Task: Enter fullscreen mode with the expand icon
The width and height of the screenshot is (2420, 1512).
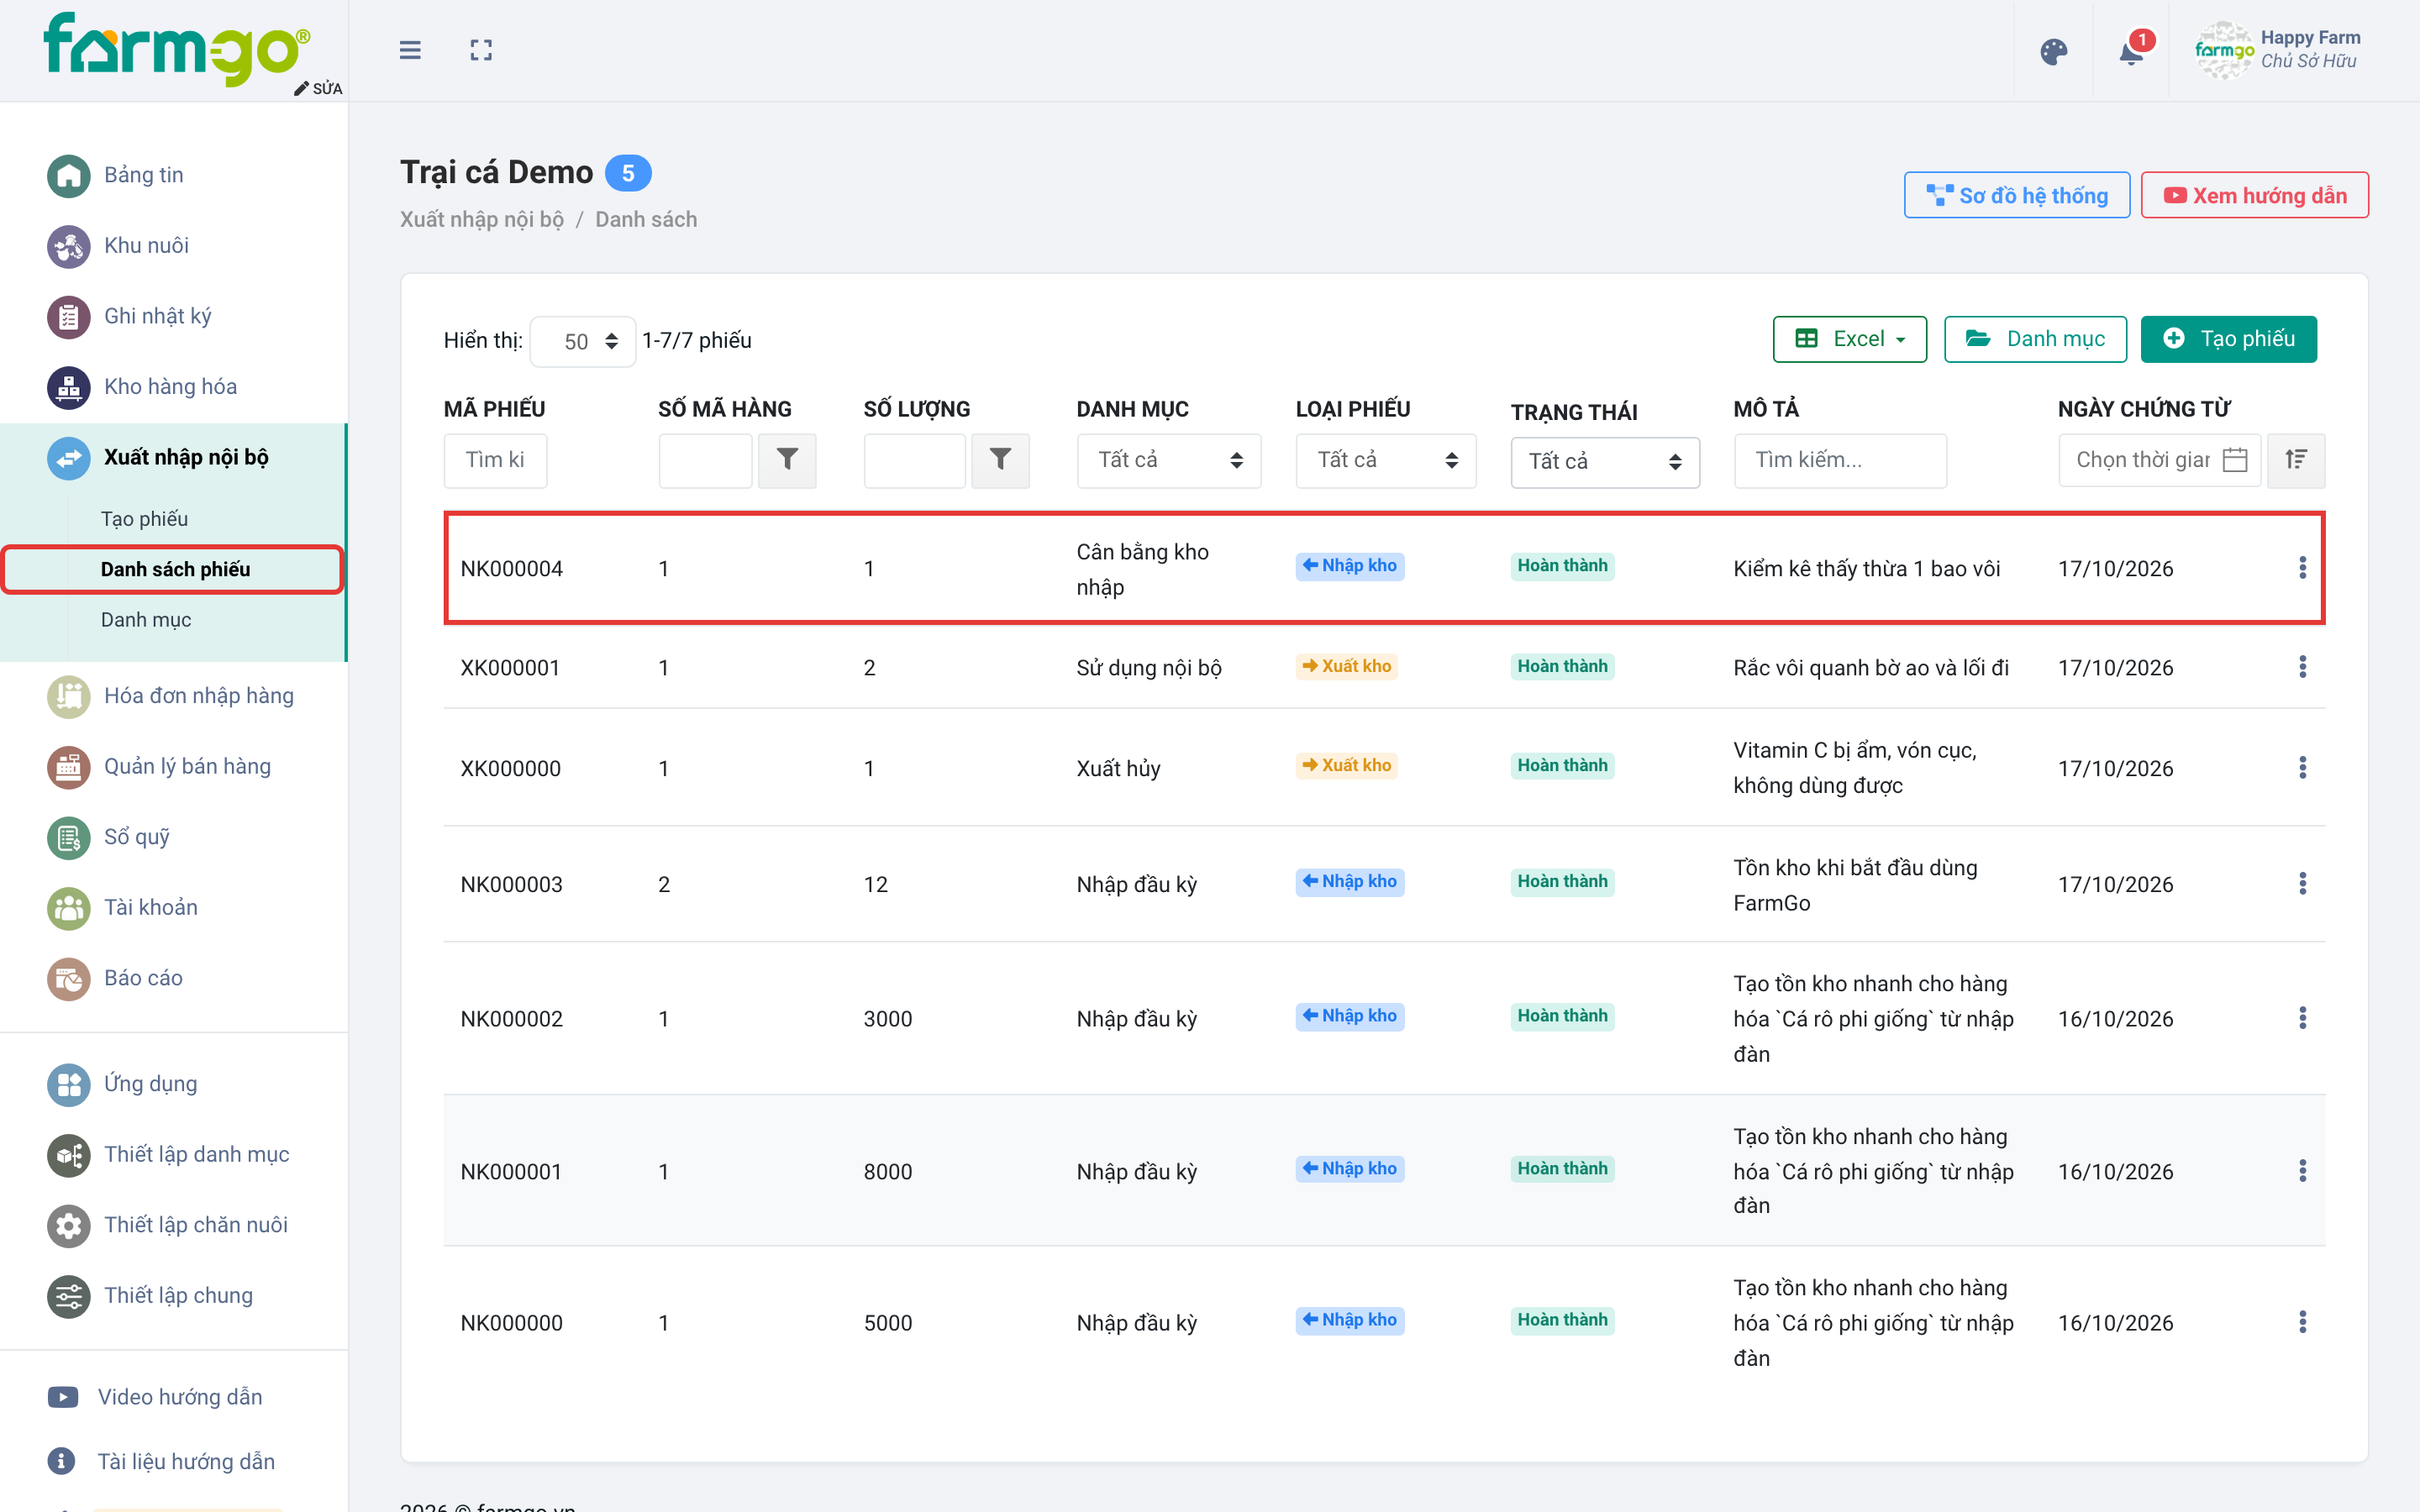Action: [481, 50]
